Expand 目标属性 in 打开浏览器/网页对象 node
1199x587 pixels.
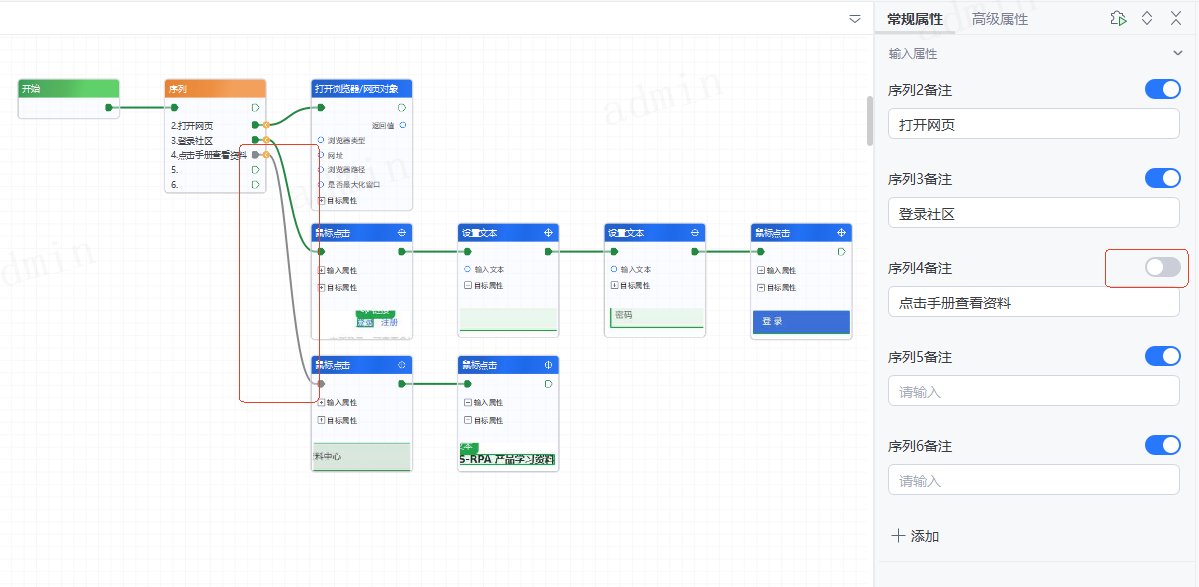click(x=321, y=200)
